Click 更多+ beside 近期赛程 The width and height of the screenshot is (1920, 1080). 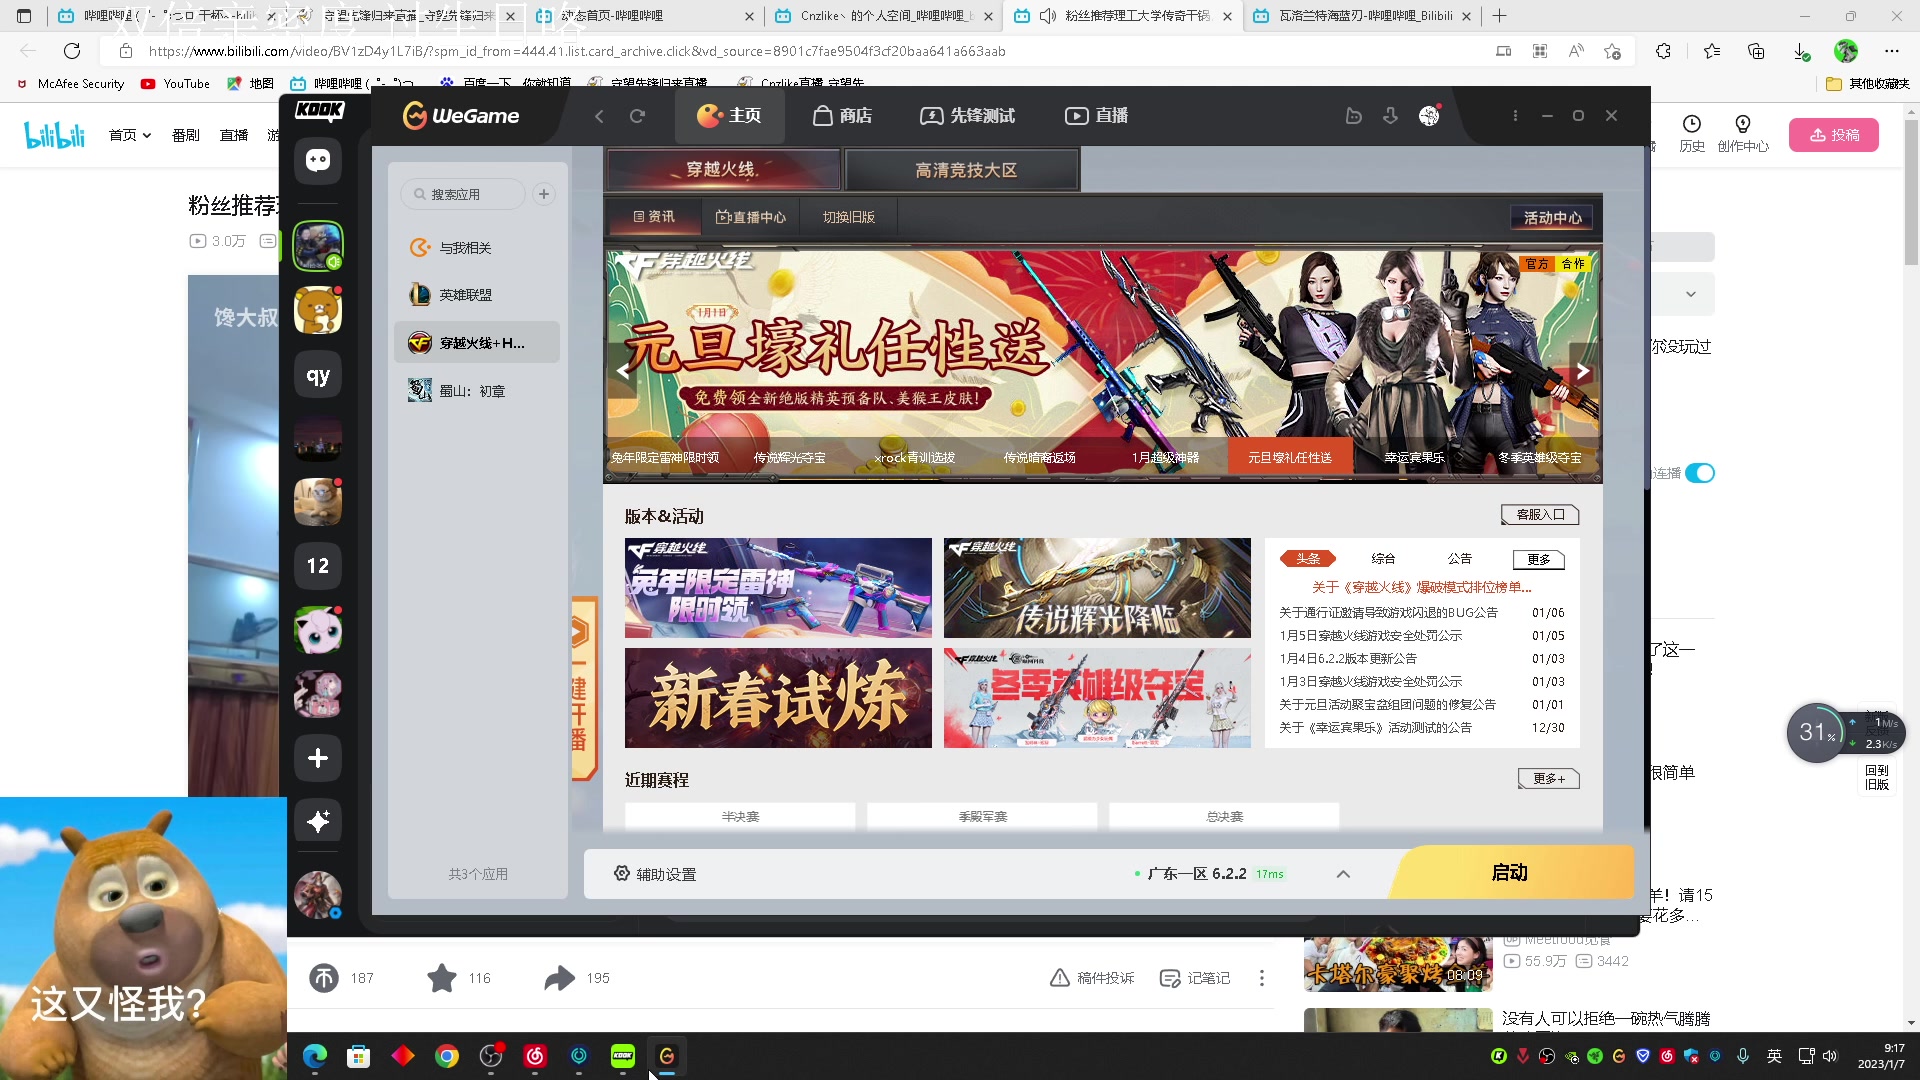1549,779
